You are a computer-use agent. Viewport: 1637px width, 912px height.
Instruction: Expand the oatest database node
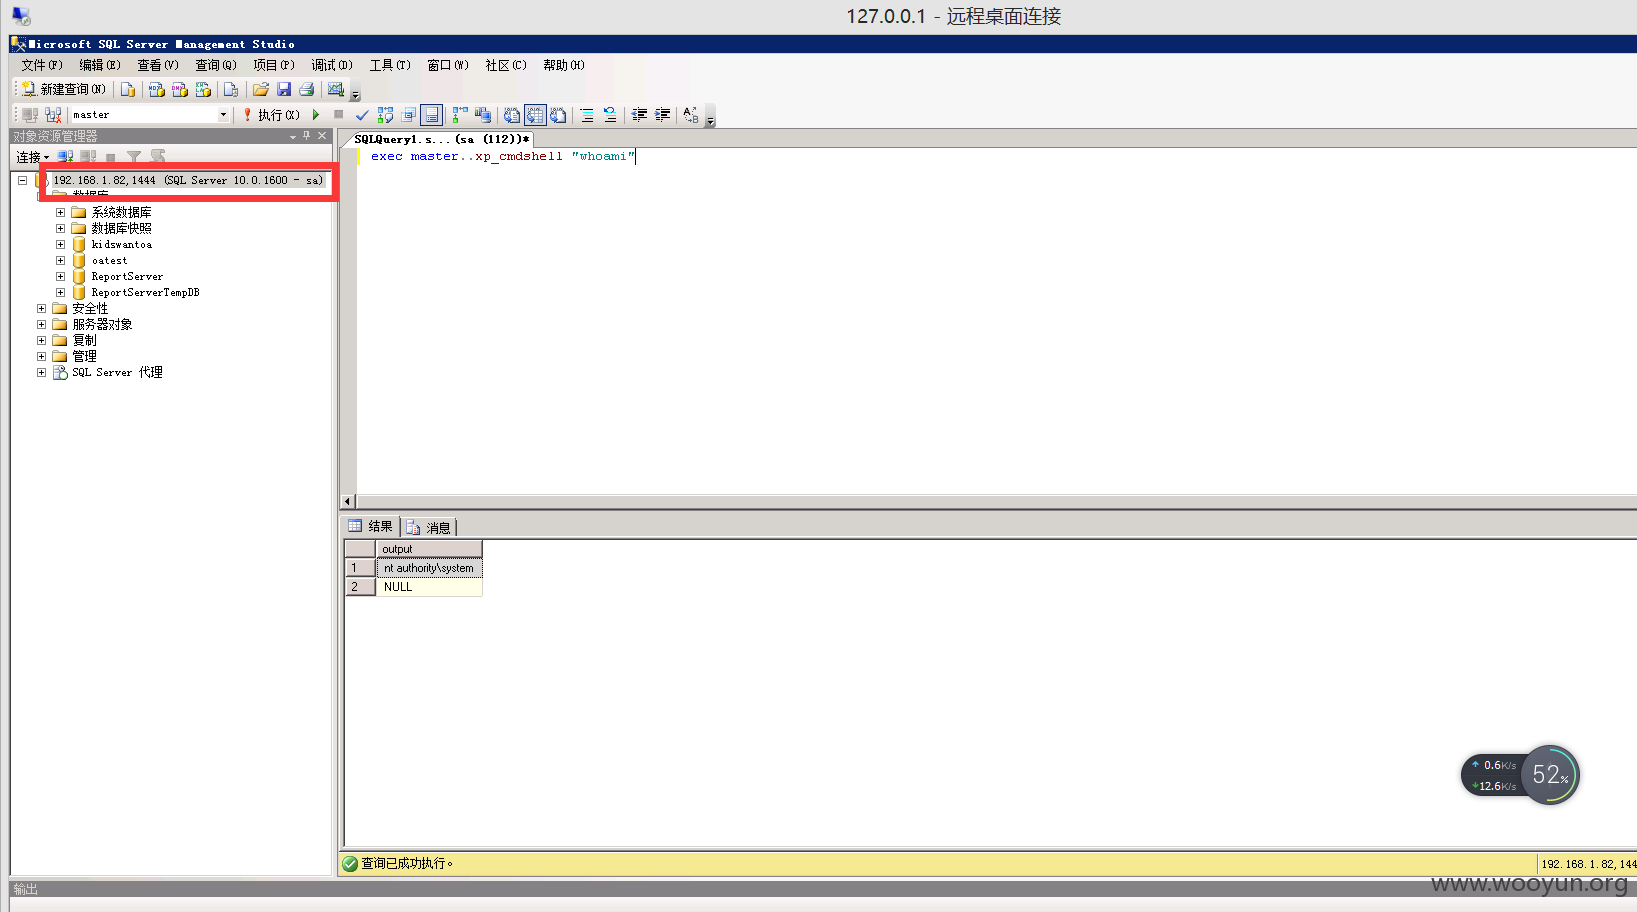60,261
